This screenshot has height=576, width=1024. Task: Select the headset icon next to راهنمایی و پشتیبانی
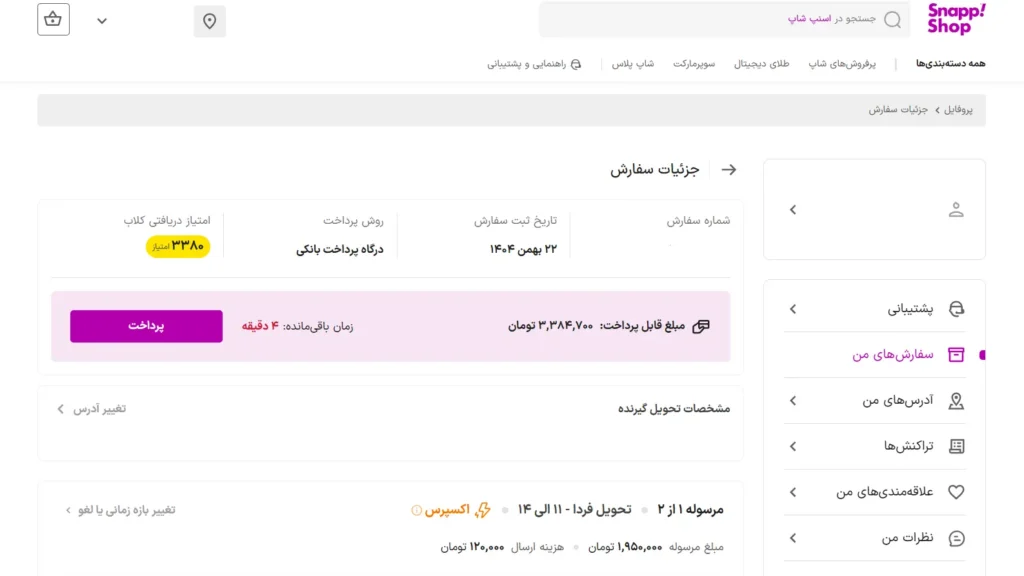pos(573,62)
